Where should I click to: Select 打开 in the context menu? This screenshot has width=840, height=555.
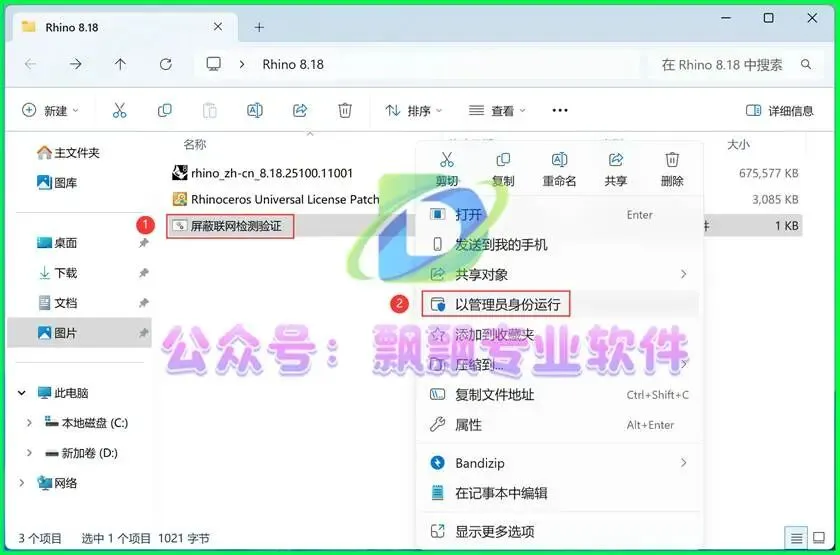coord(559,215)
